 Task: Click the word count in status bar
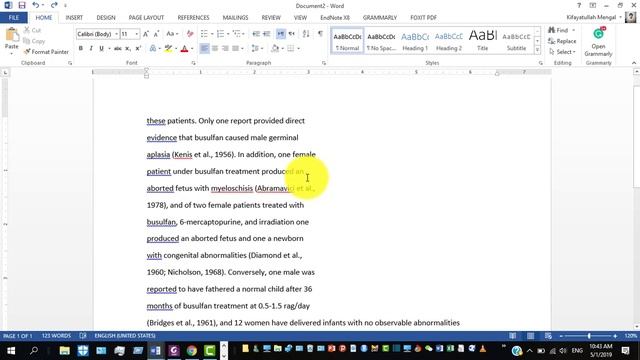56,336
